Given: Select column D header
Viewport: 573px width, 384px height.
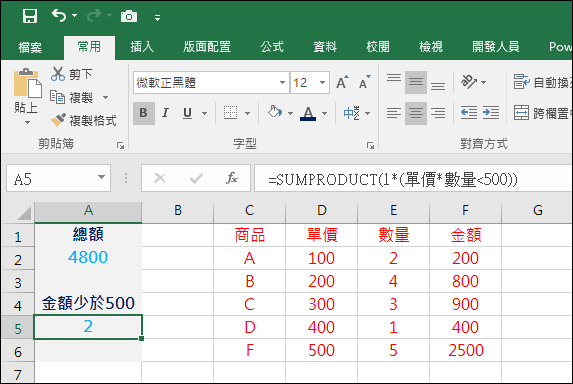Looking at the screenshot, I should point(322,211).
